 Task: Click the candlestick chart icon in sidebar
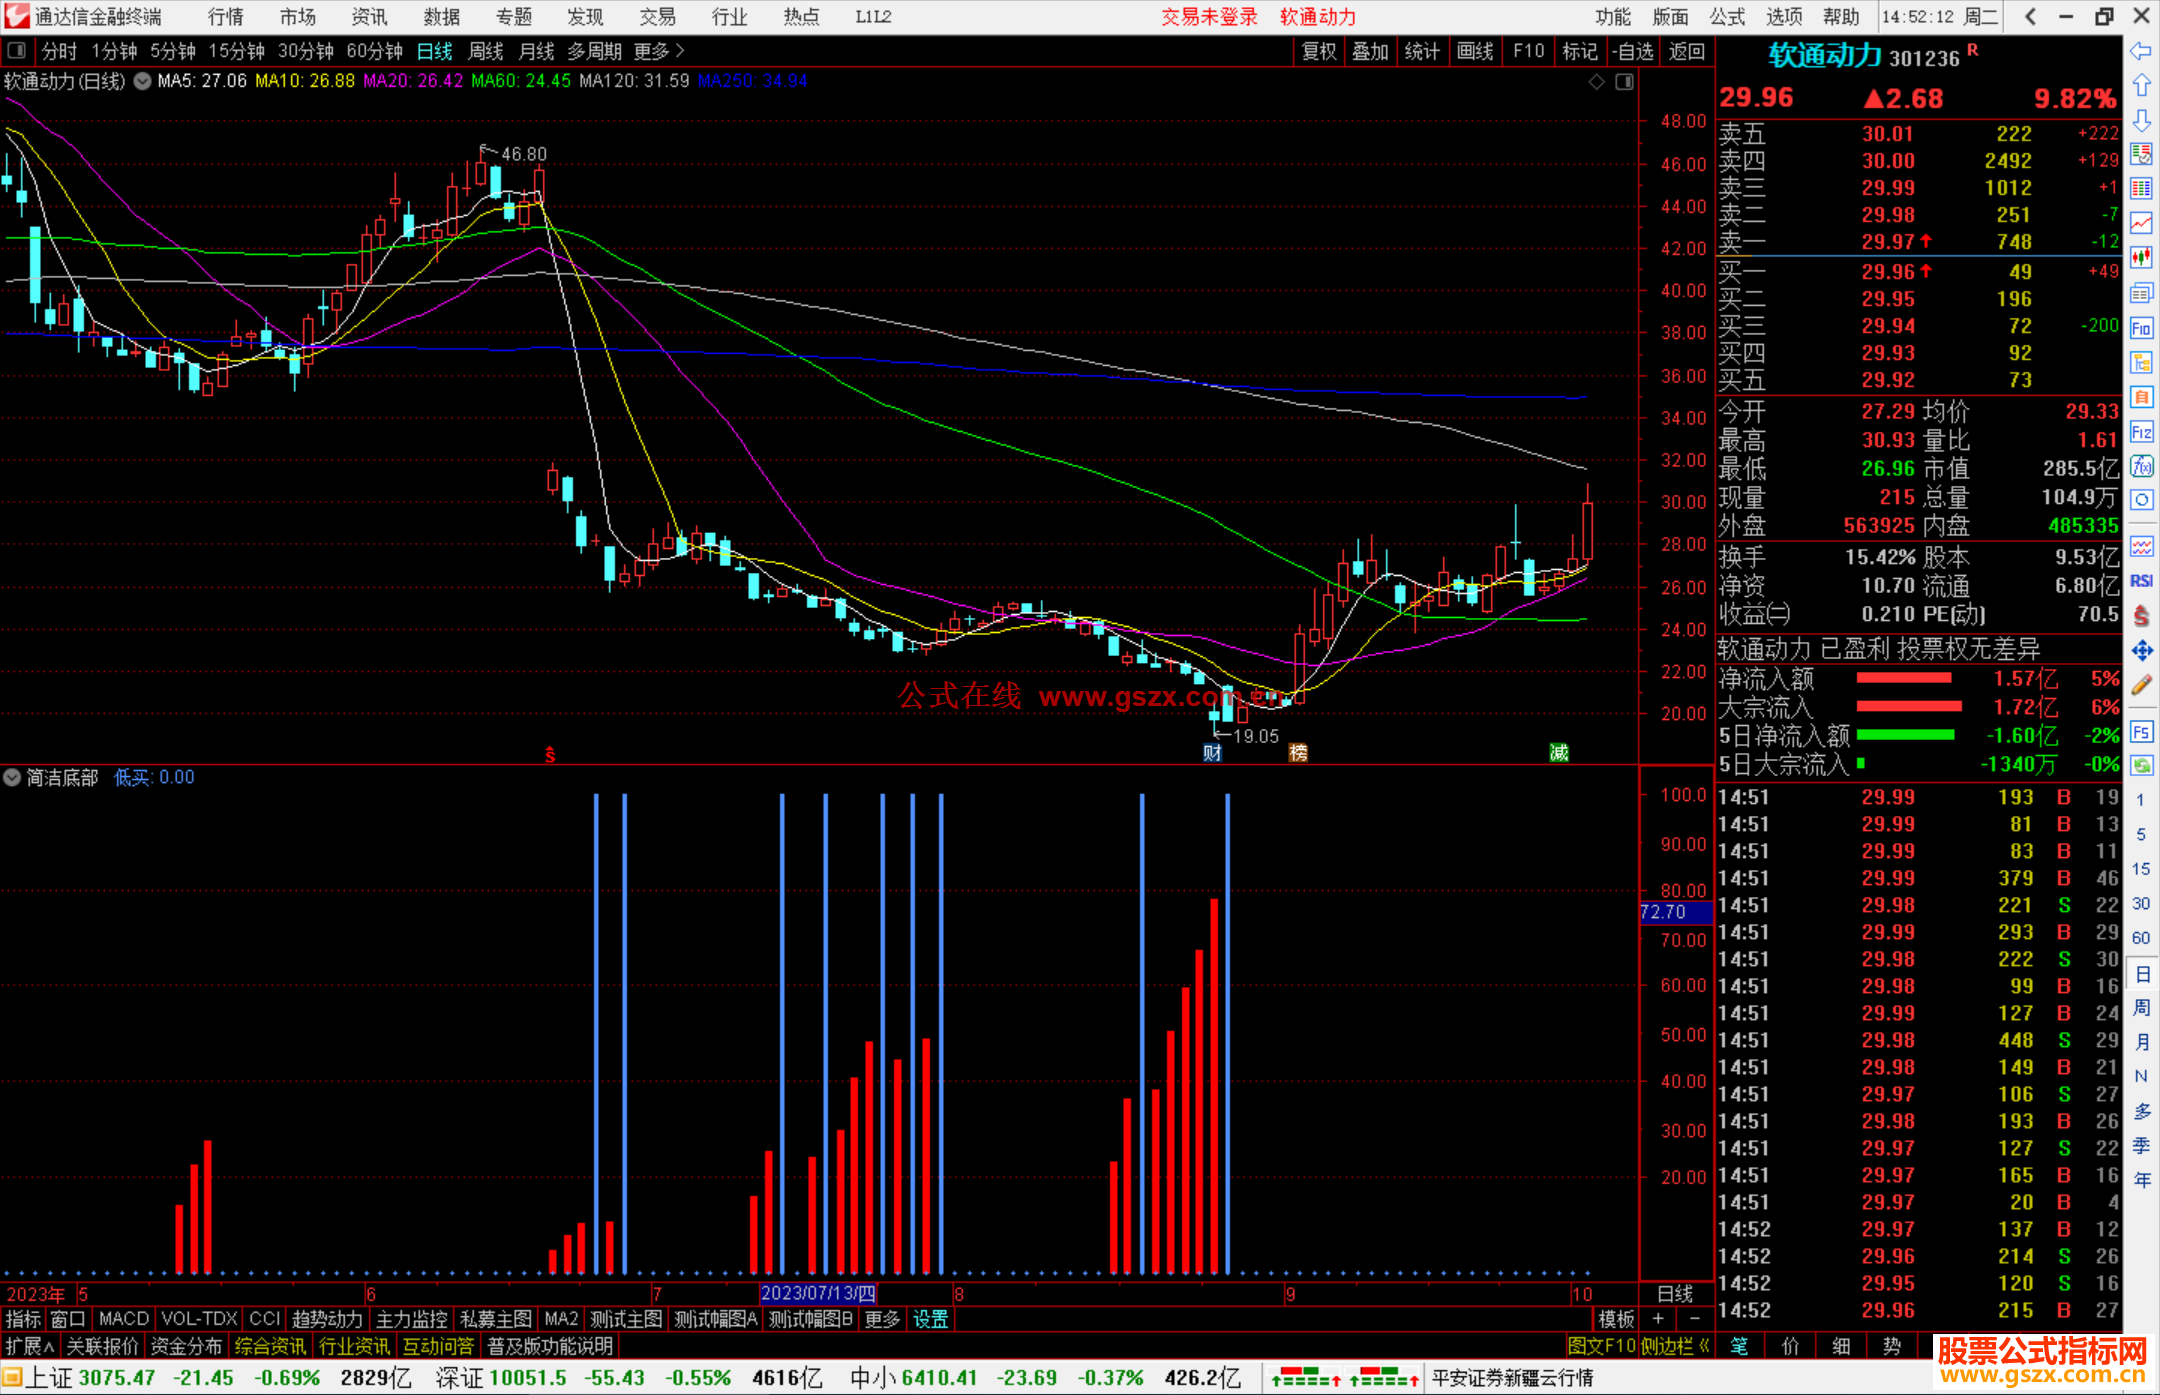coord(2141,258)
